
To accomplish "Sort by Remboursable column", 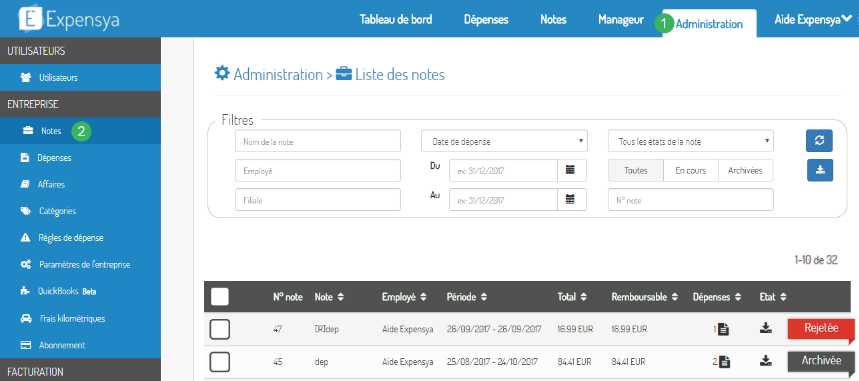I will pos(644,297).
